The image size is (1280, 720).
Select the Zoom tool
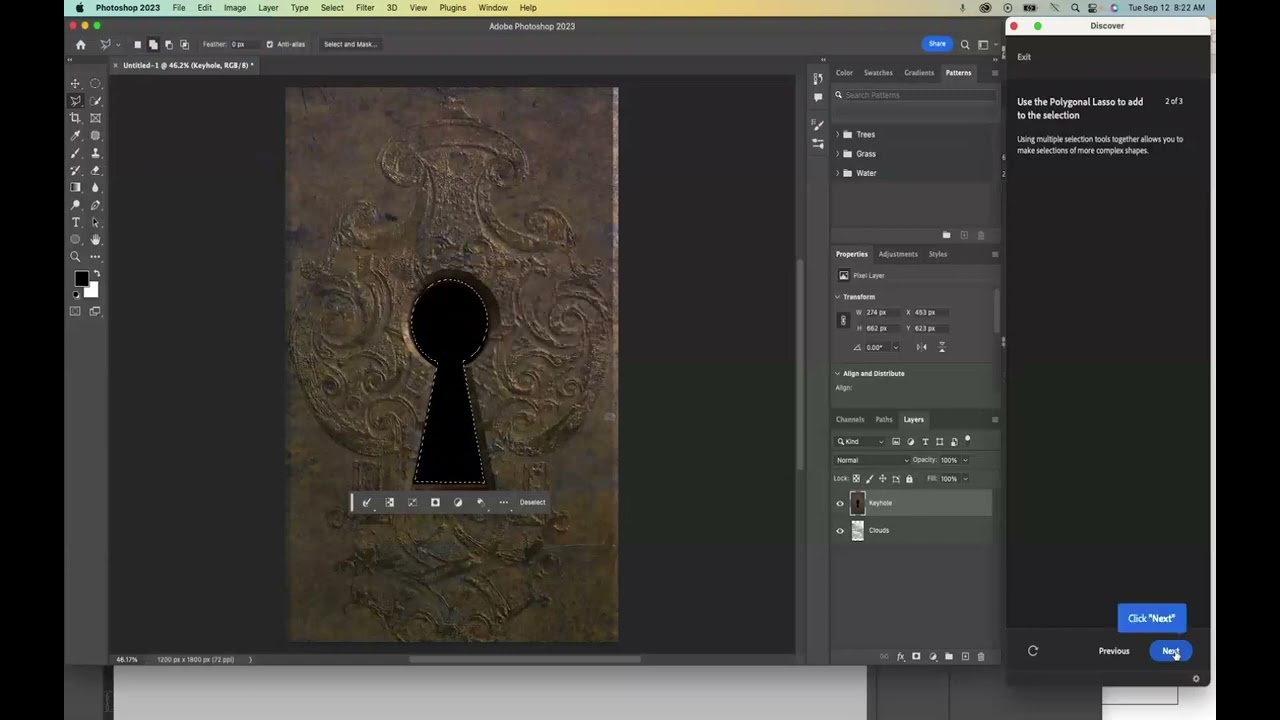(x=75, y=257)
